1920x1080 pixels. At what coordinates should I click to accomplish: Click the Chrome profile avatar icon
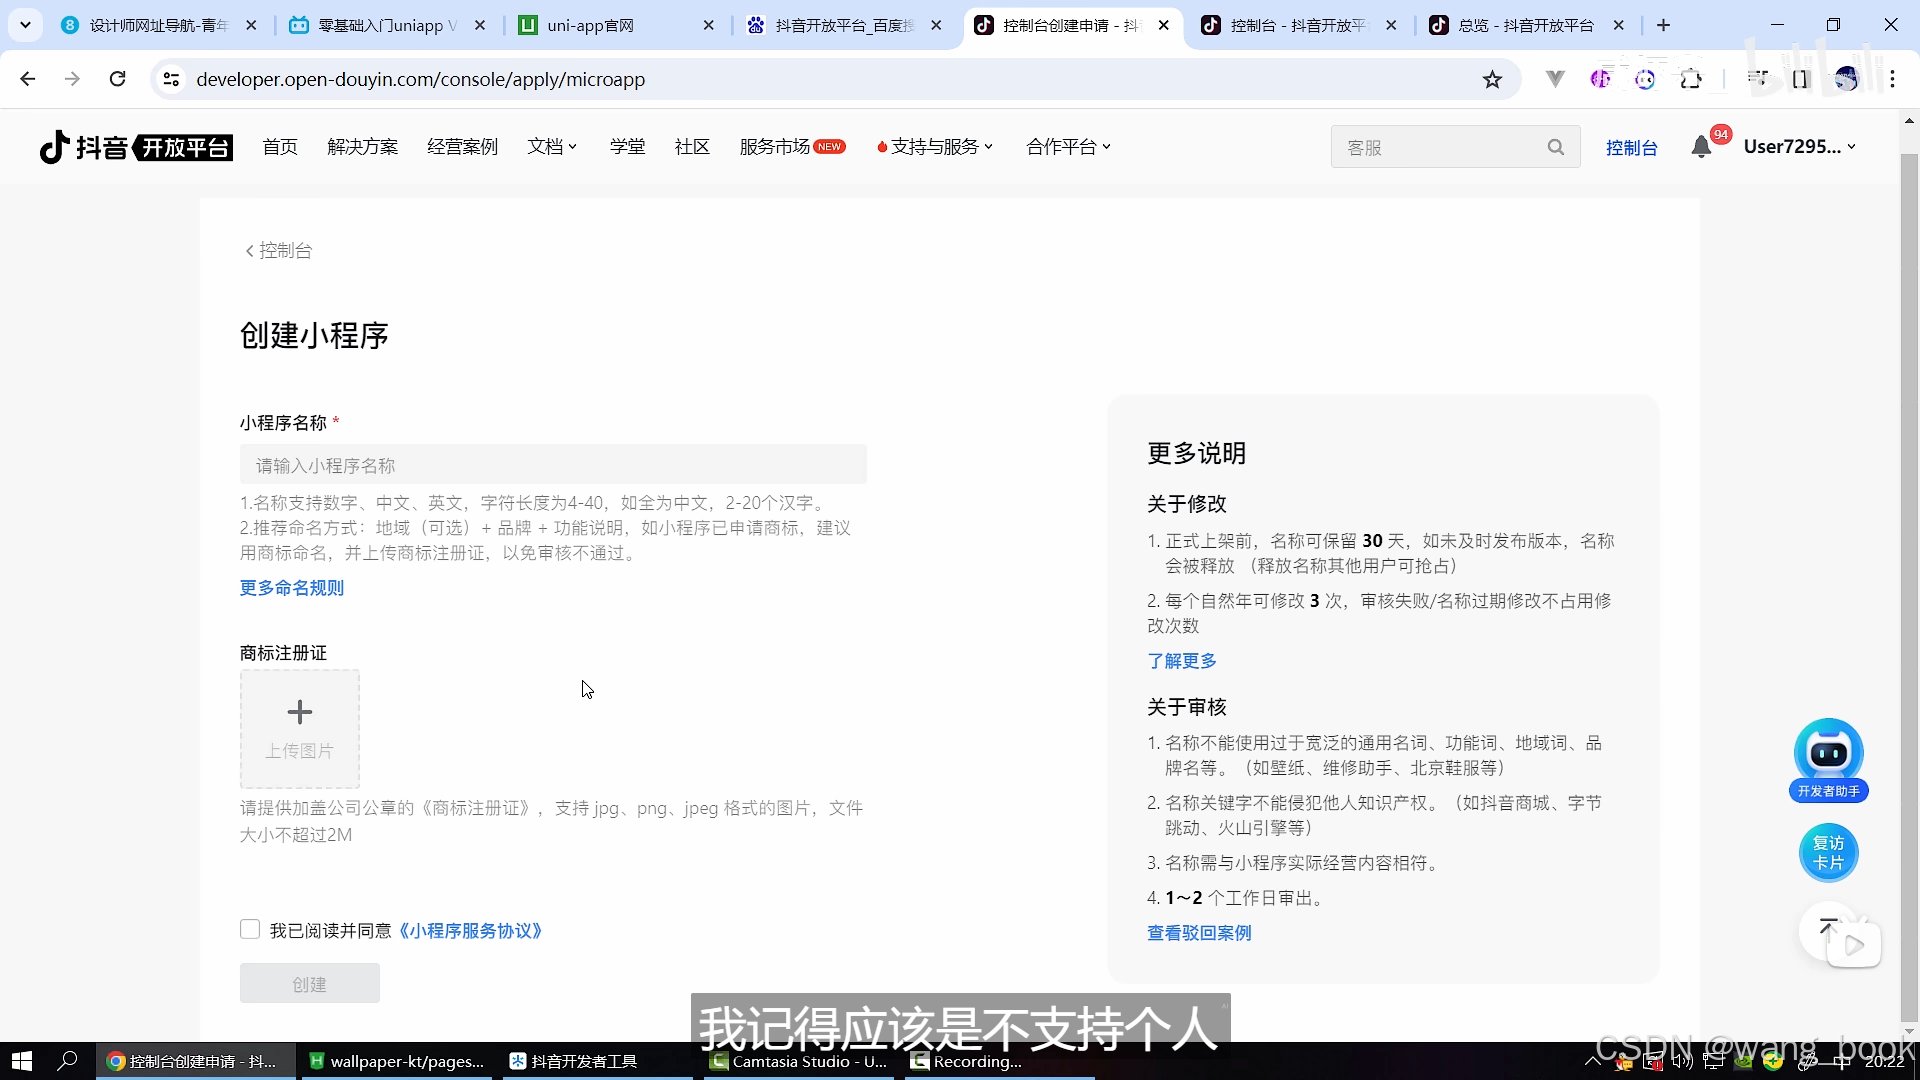1846,79
